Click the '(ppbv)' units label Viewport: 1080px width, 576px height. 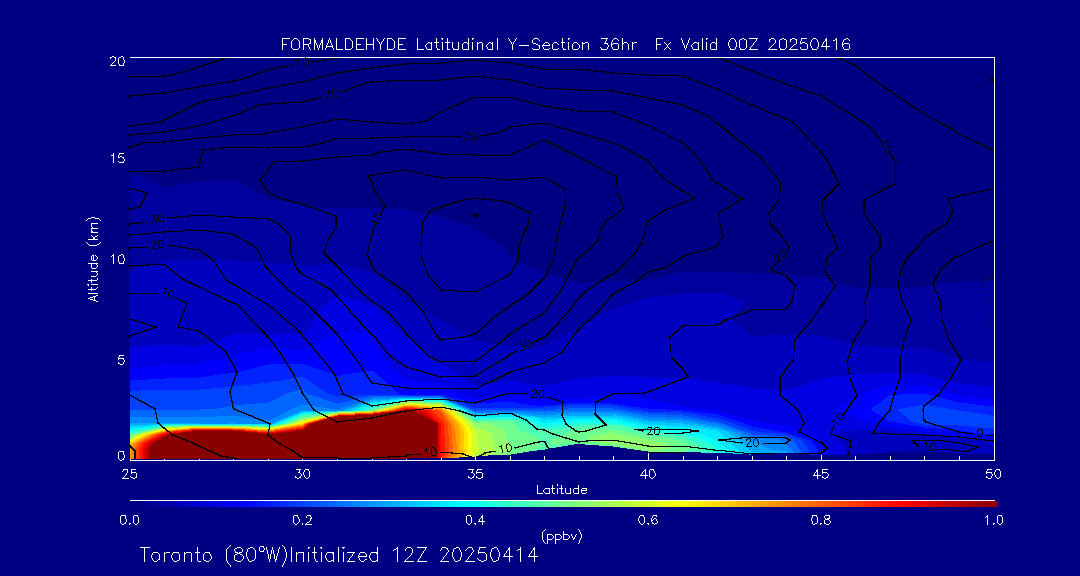(562, 535)
